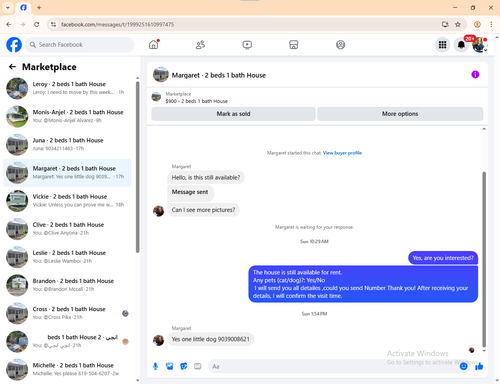The height and width of the screenshot is (384, 500).
Task: Click the seen-by avatar under messages
Action: [471, 350]
